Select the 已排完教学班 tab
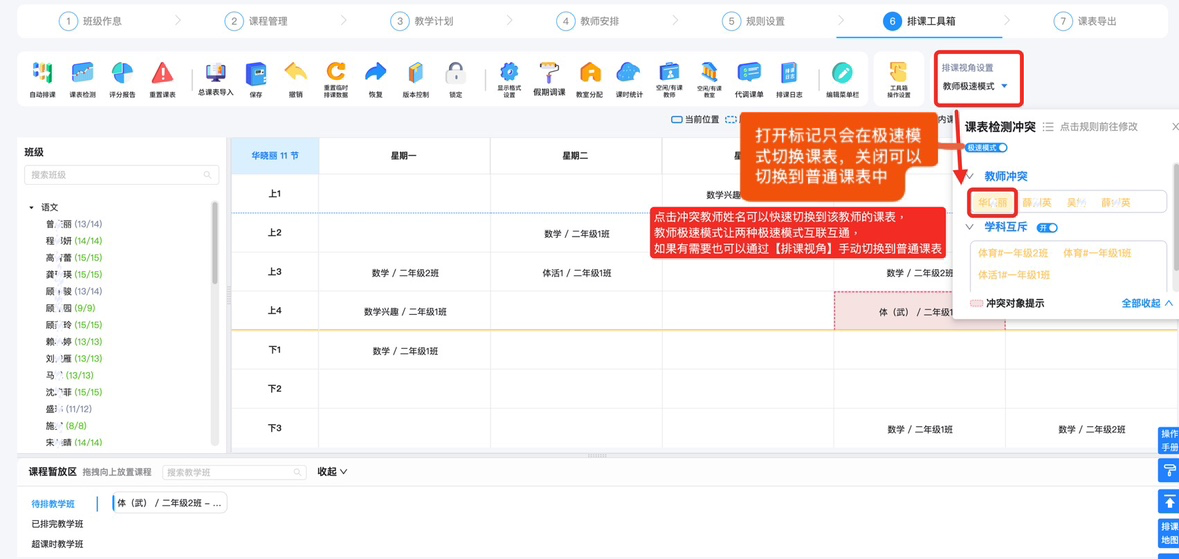The width and height of the screenshot is (1179, 559). click(57, 524)
